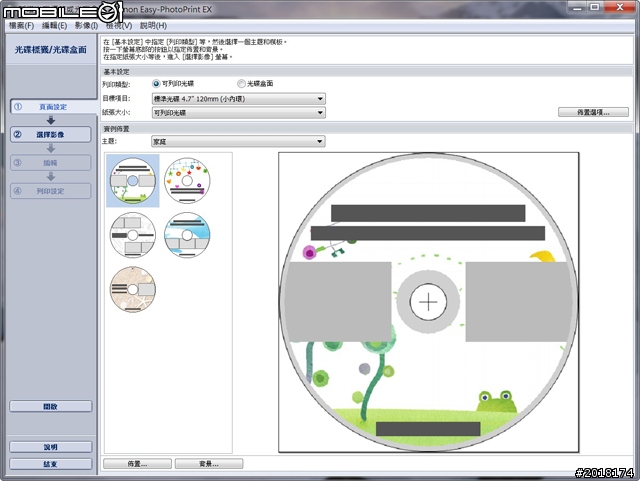Open the 說明(H) menu

[x=153, y=26]
